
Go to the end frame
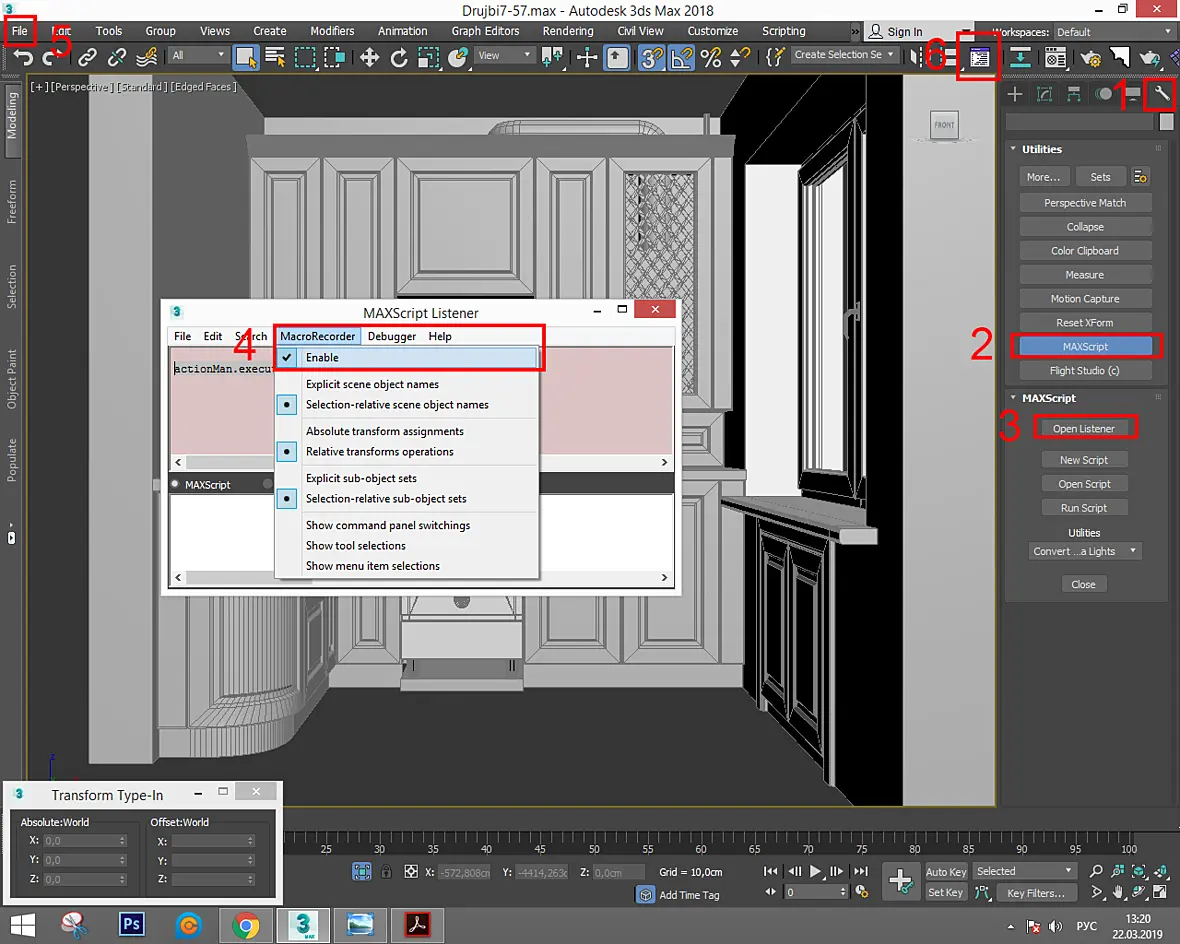[860, 871]
